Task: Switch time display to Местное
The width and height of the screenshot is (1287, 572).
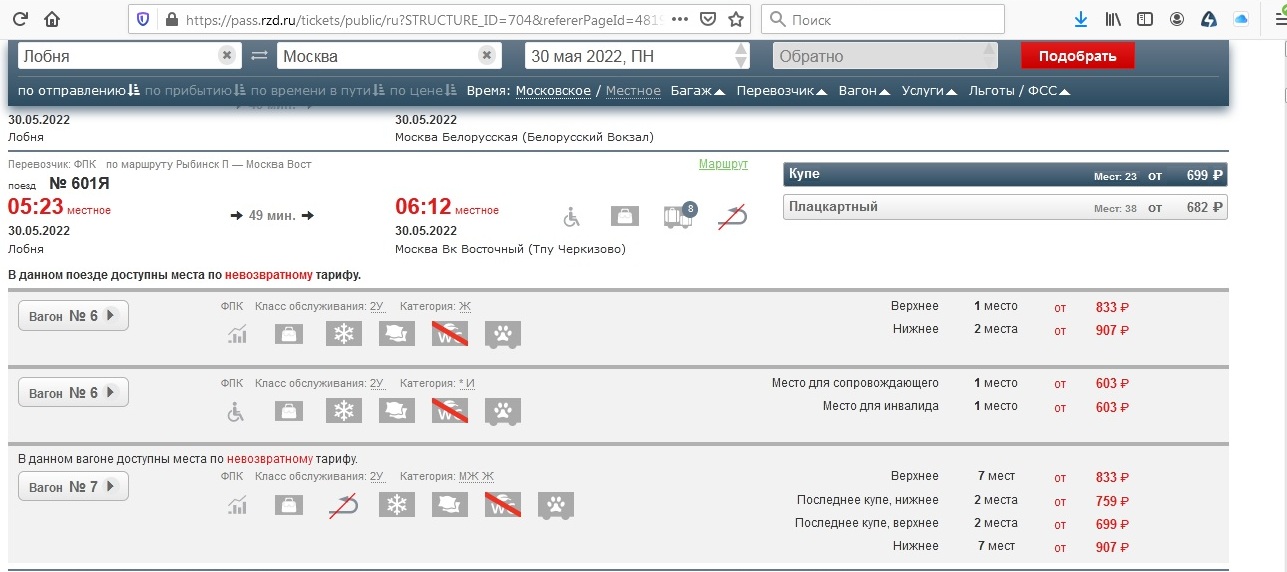Action: [x=633, y=91]
